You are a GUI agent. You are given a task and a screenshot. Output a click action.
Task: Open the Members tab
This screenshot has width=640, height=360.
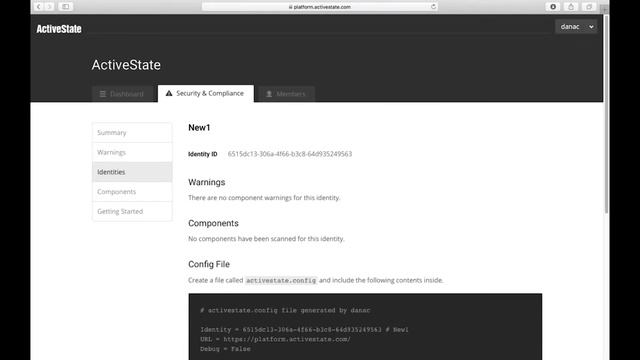[287, 94]
